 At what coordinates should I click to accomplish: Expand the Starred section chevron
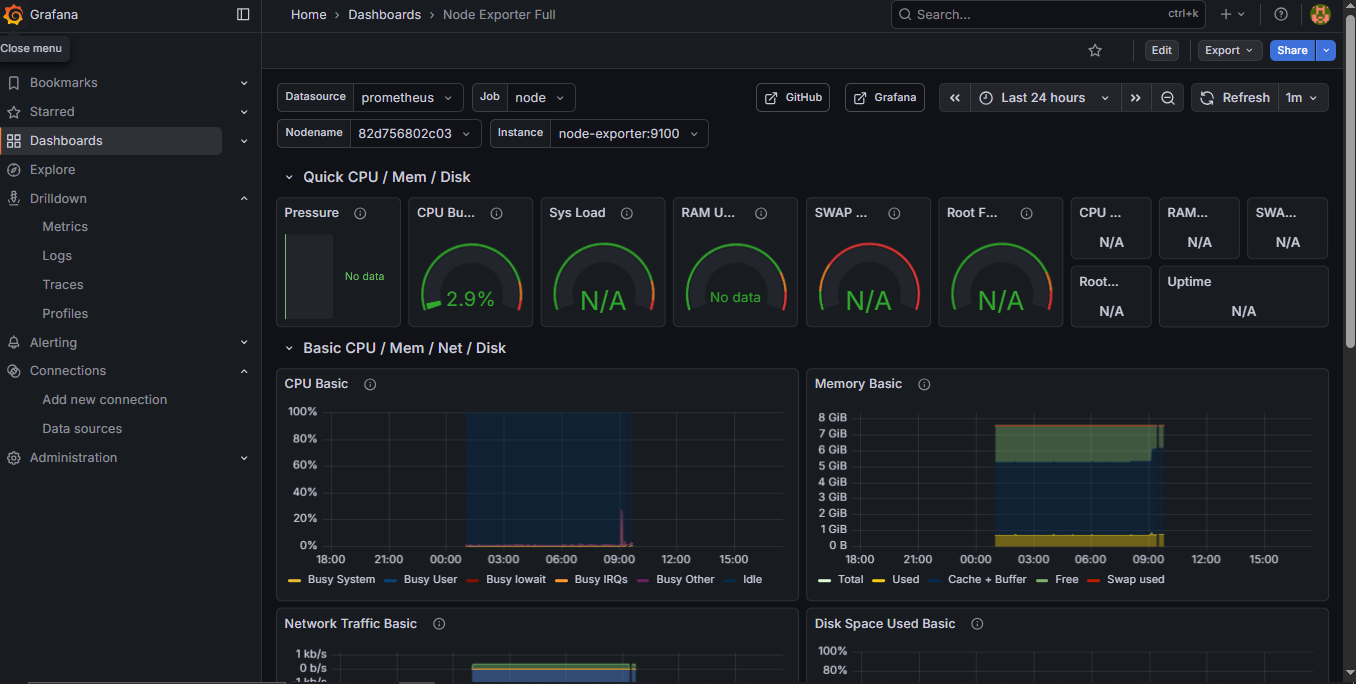pyautogui.click(x=244, y=112)
